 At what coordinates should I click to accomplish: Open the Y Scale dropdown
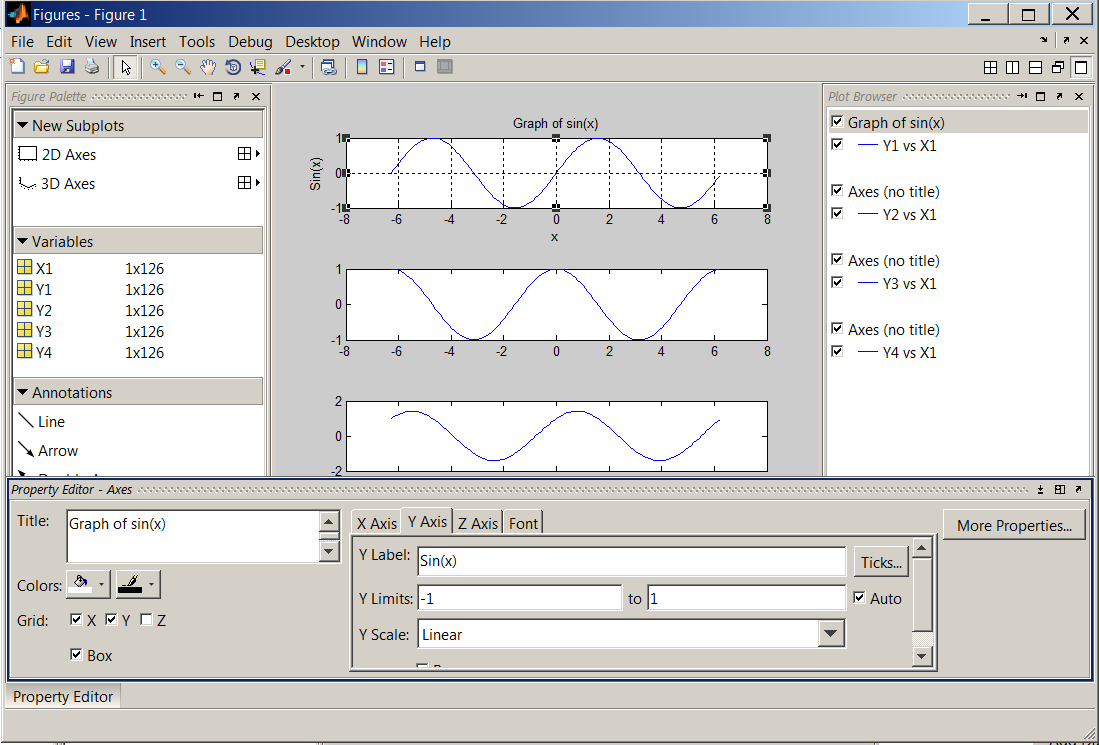[x=831, y=633]
